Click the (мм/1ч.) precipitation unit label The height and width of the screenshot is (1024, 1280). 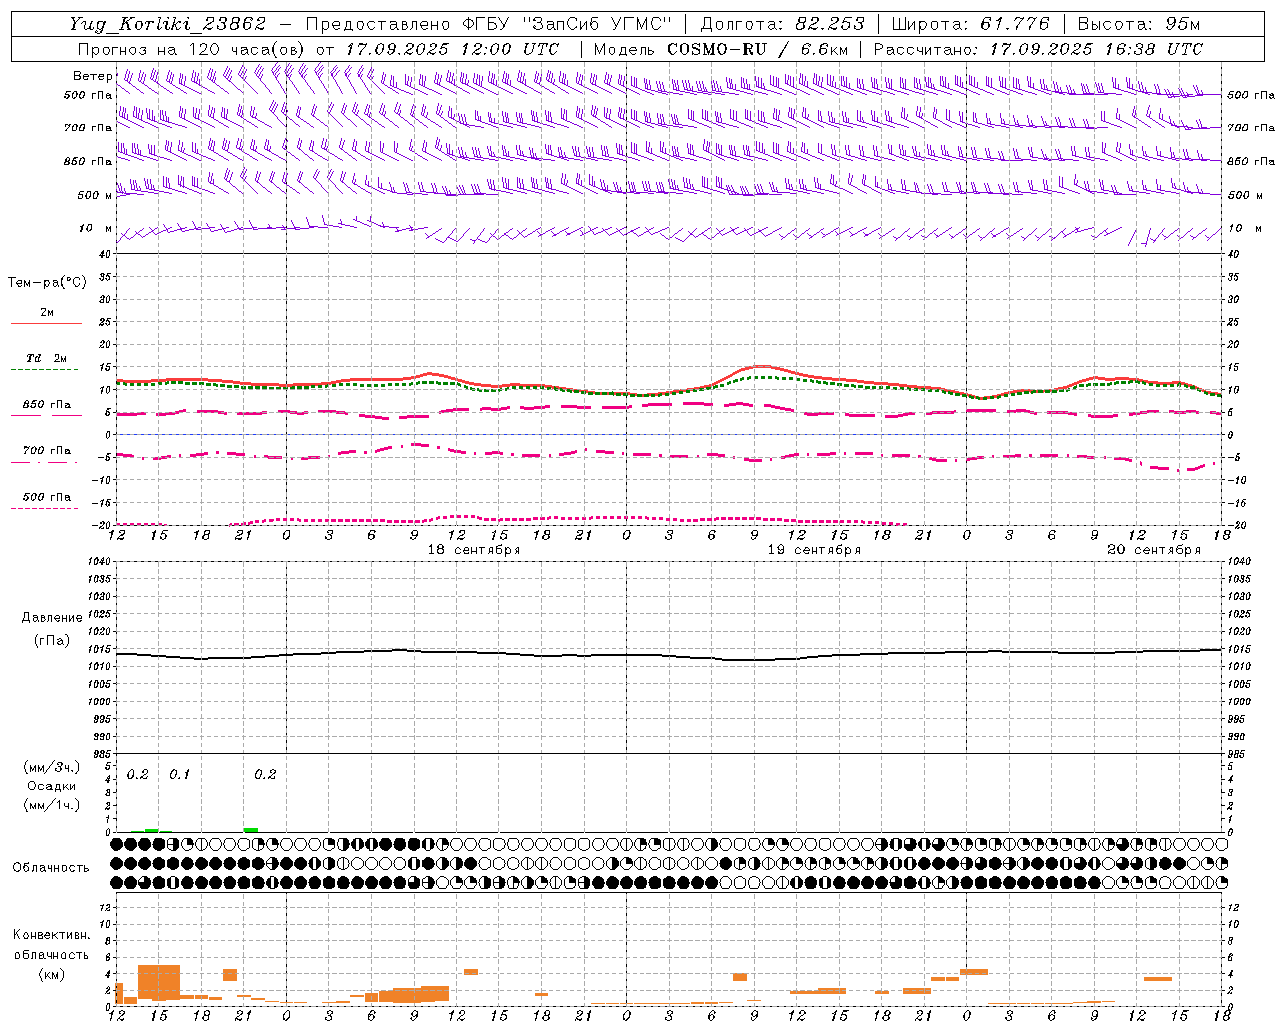(52, 805)
